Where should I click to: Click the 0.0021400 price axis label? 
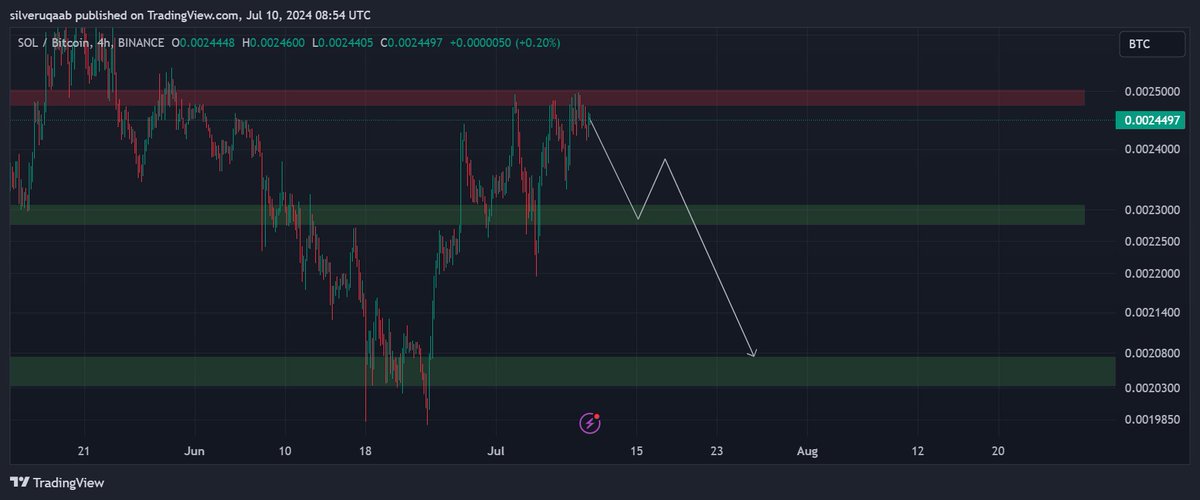pyautogui.click(x=1151, y=313)
